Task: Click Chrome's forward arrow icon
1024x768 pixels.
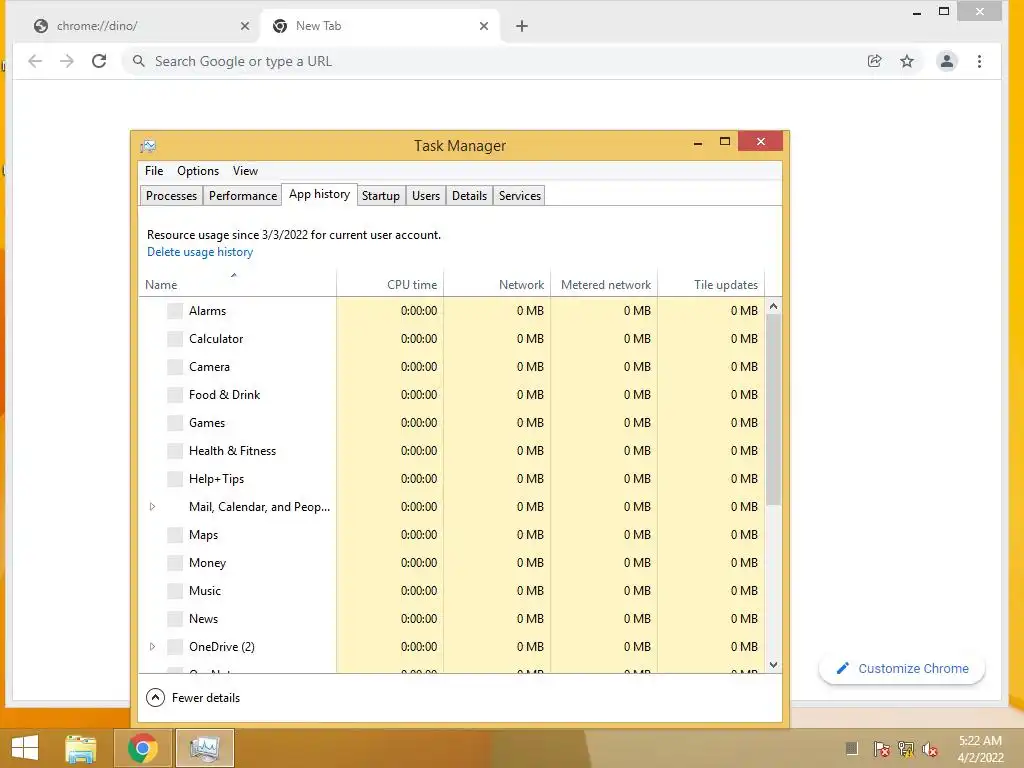Action: click(x=67, y=61)
